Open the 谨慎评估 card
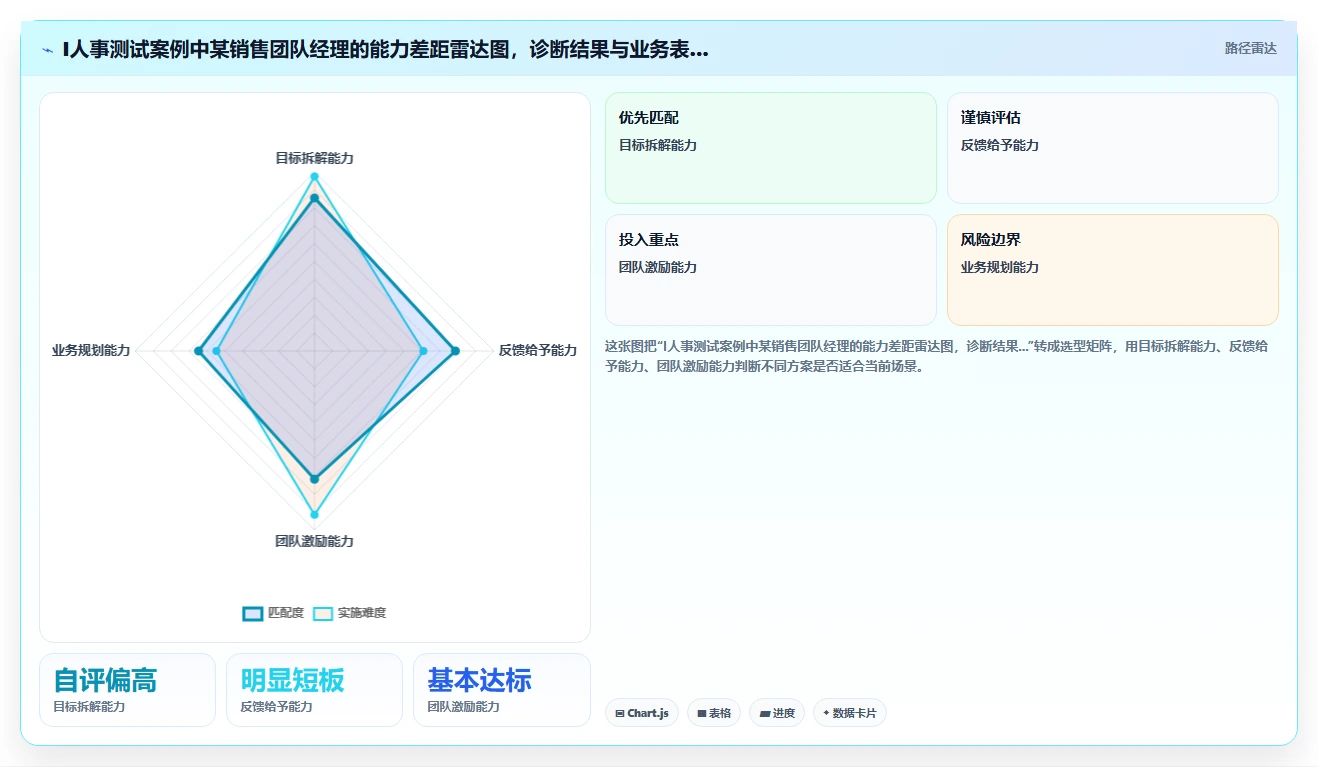This screenshot has width=1318, height=767. coord(1113,148)
